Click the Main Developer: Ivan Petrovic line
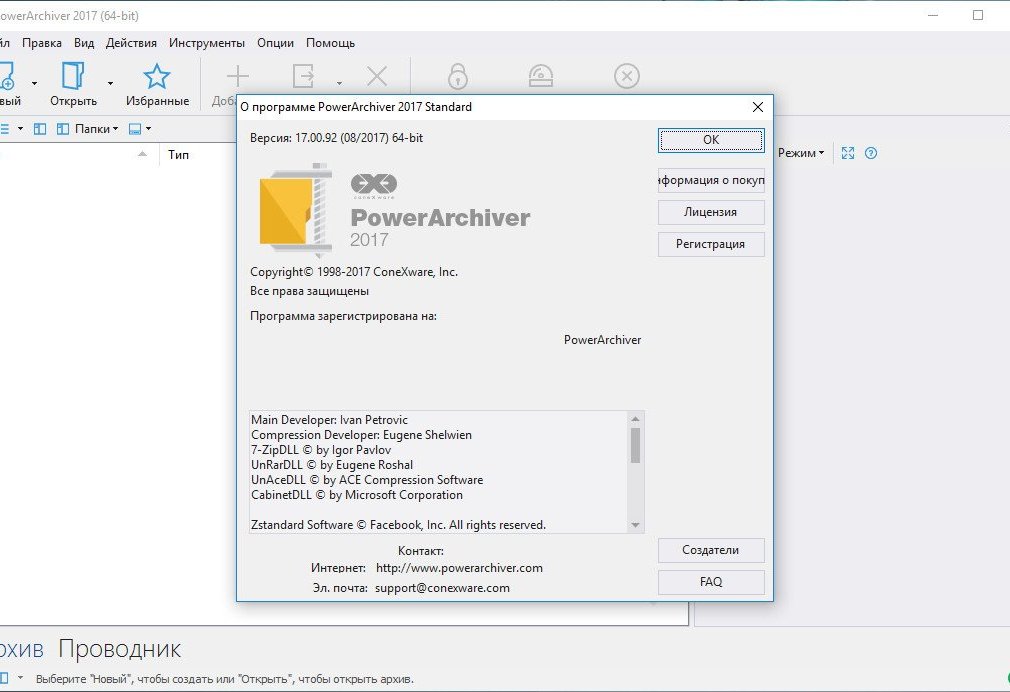The image size is (1010, 692). (329, 420)
